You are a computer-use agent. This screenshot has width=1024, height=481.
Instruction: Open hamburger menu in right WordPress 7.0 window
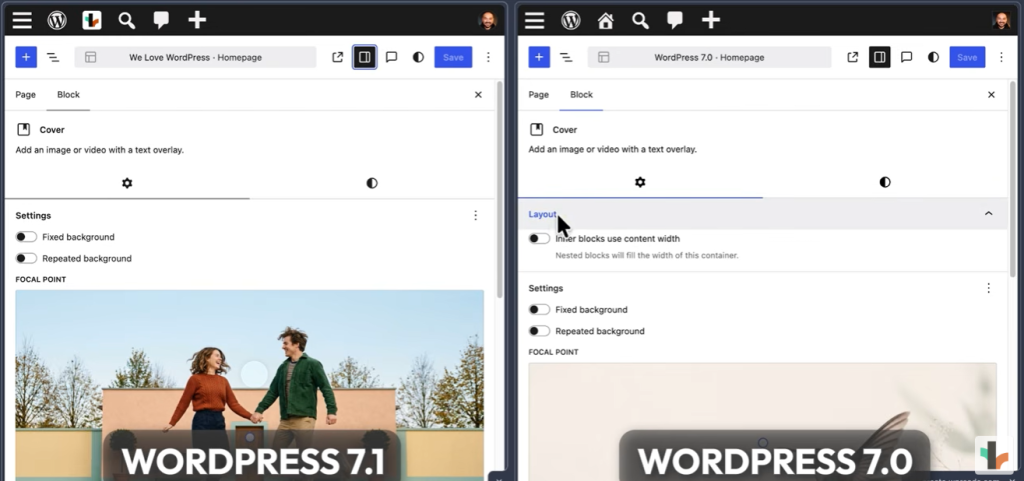click(534, 20)
